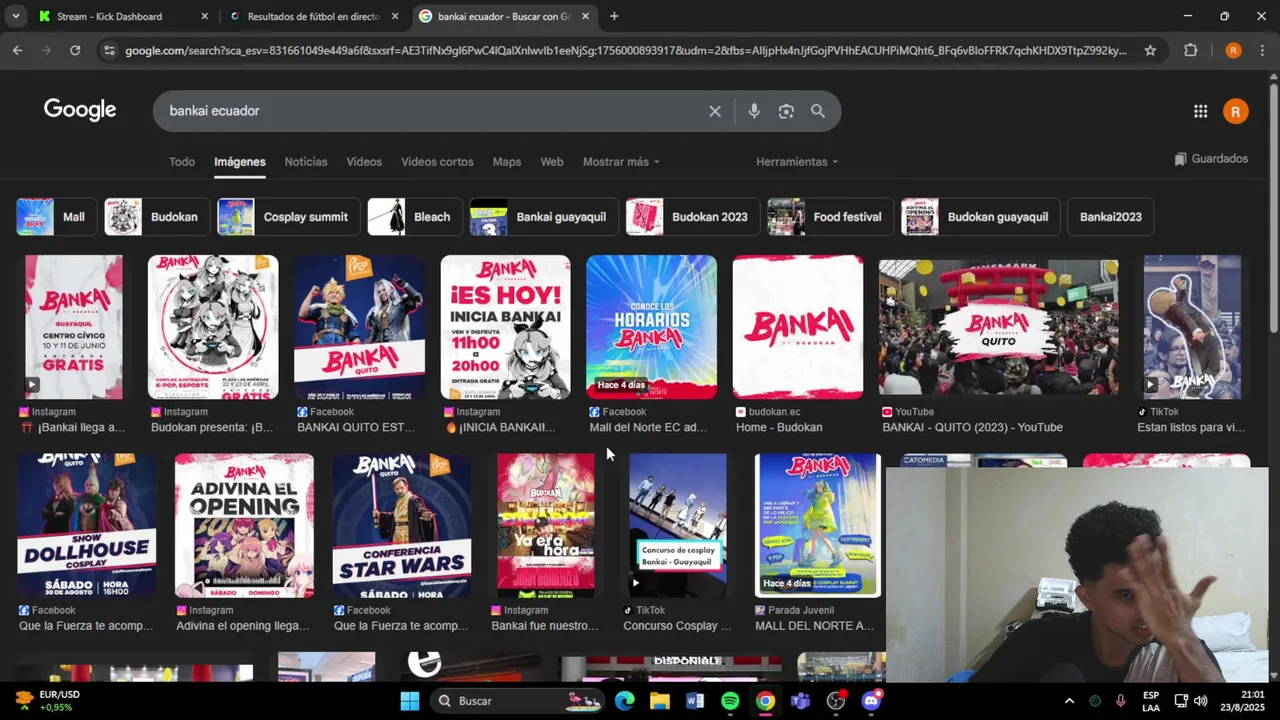The height and width of the screenshot is (720, 1280).
Task: Open Discord from the taskbar
Action: click(871, 701)
